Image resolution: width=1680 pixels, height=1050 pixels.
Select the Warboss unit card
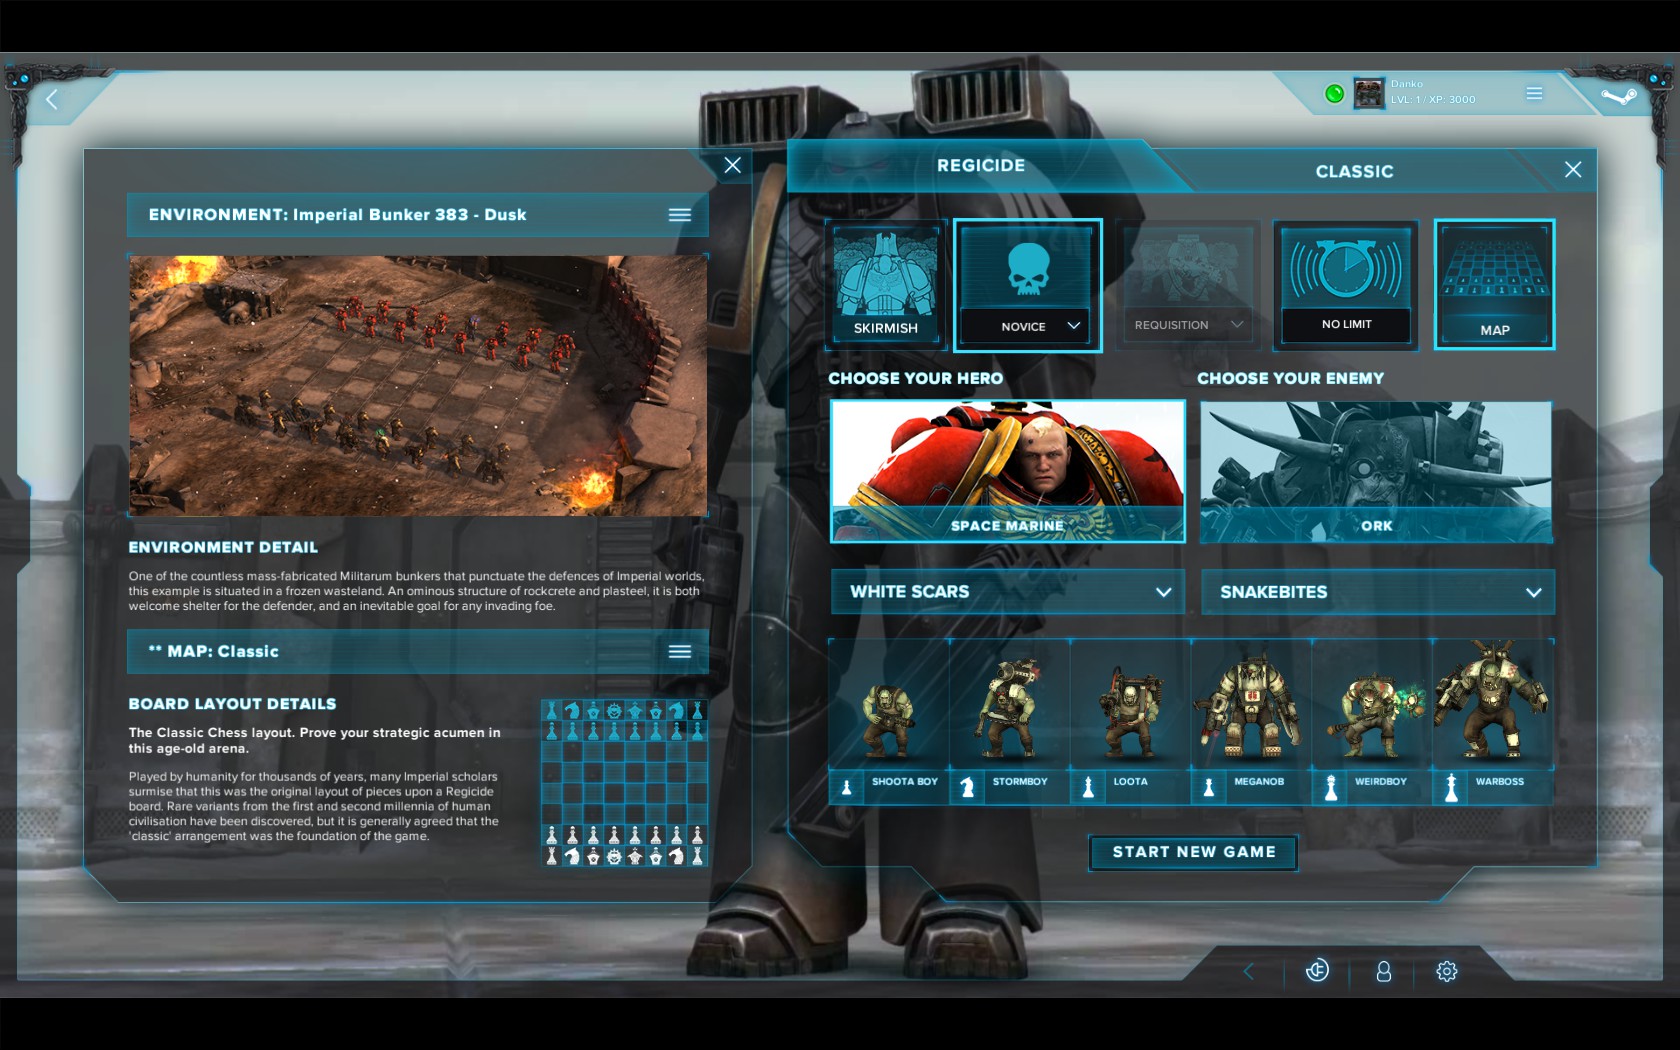[x=1493, y=721]
